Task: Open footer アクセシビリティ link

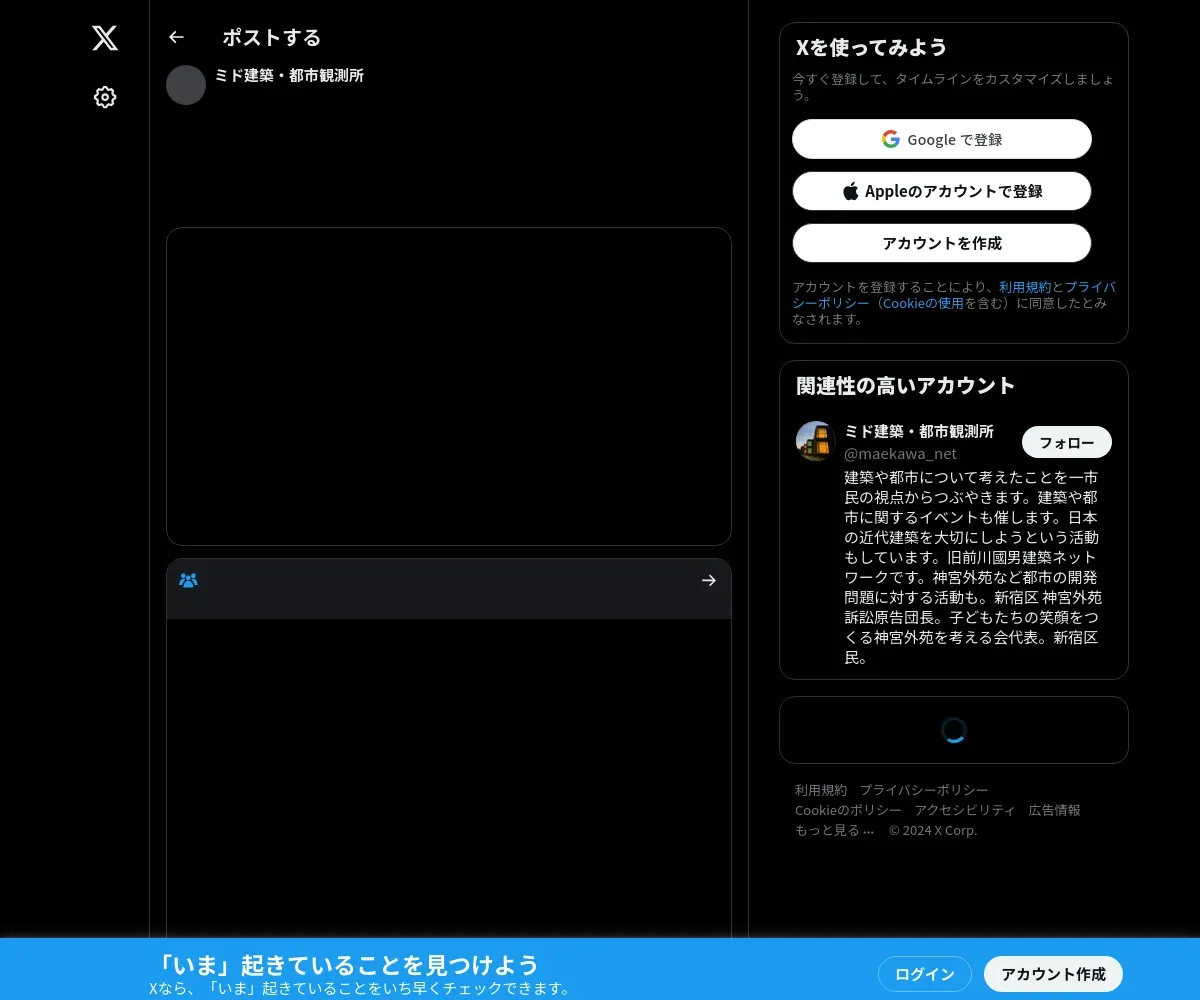Action: [965, 810]
